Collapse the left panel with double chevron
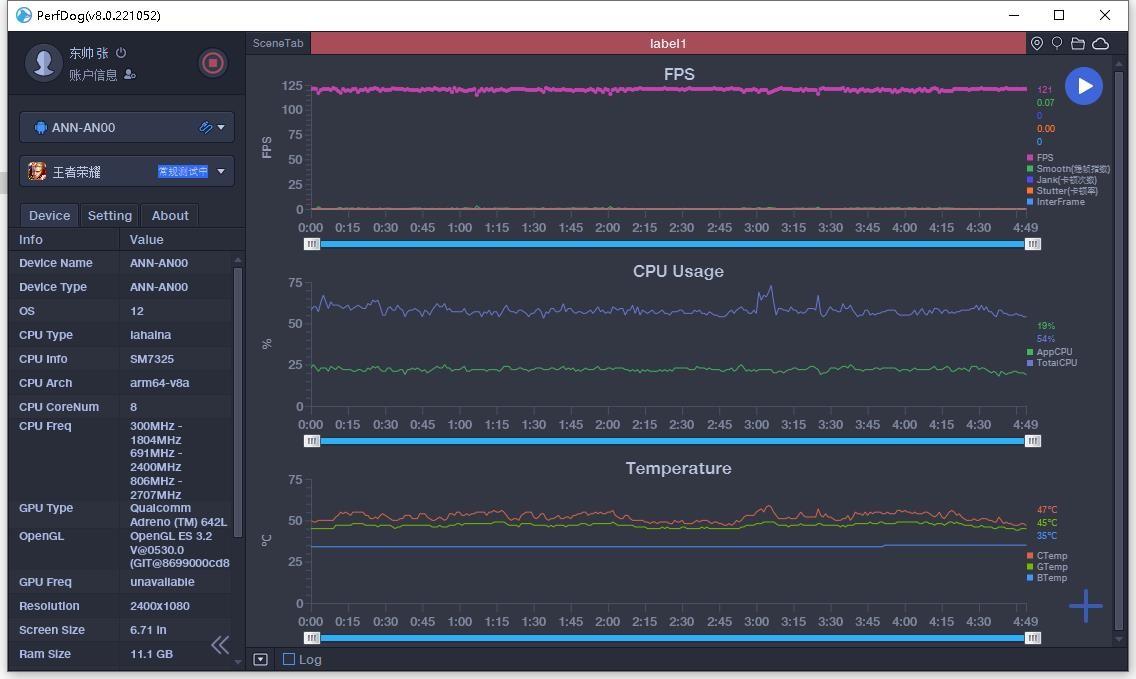 [x=220, y=645]
